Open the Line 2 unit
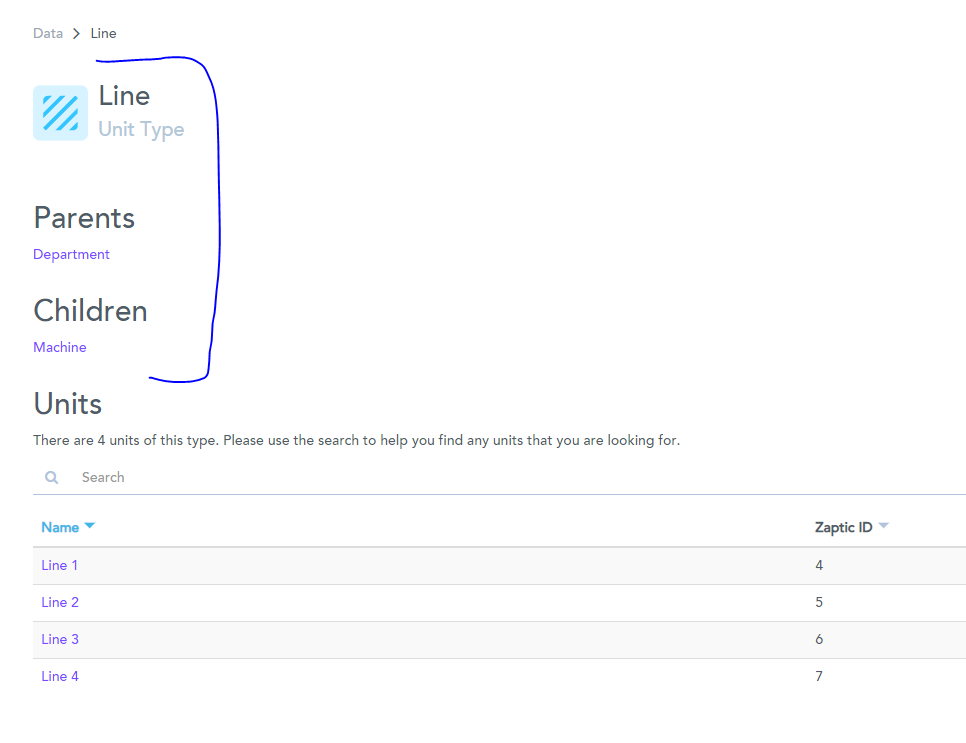966x743 pixels. 60,603
